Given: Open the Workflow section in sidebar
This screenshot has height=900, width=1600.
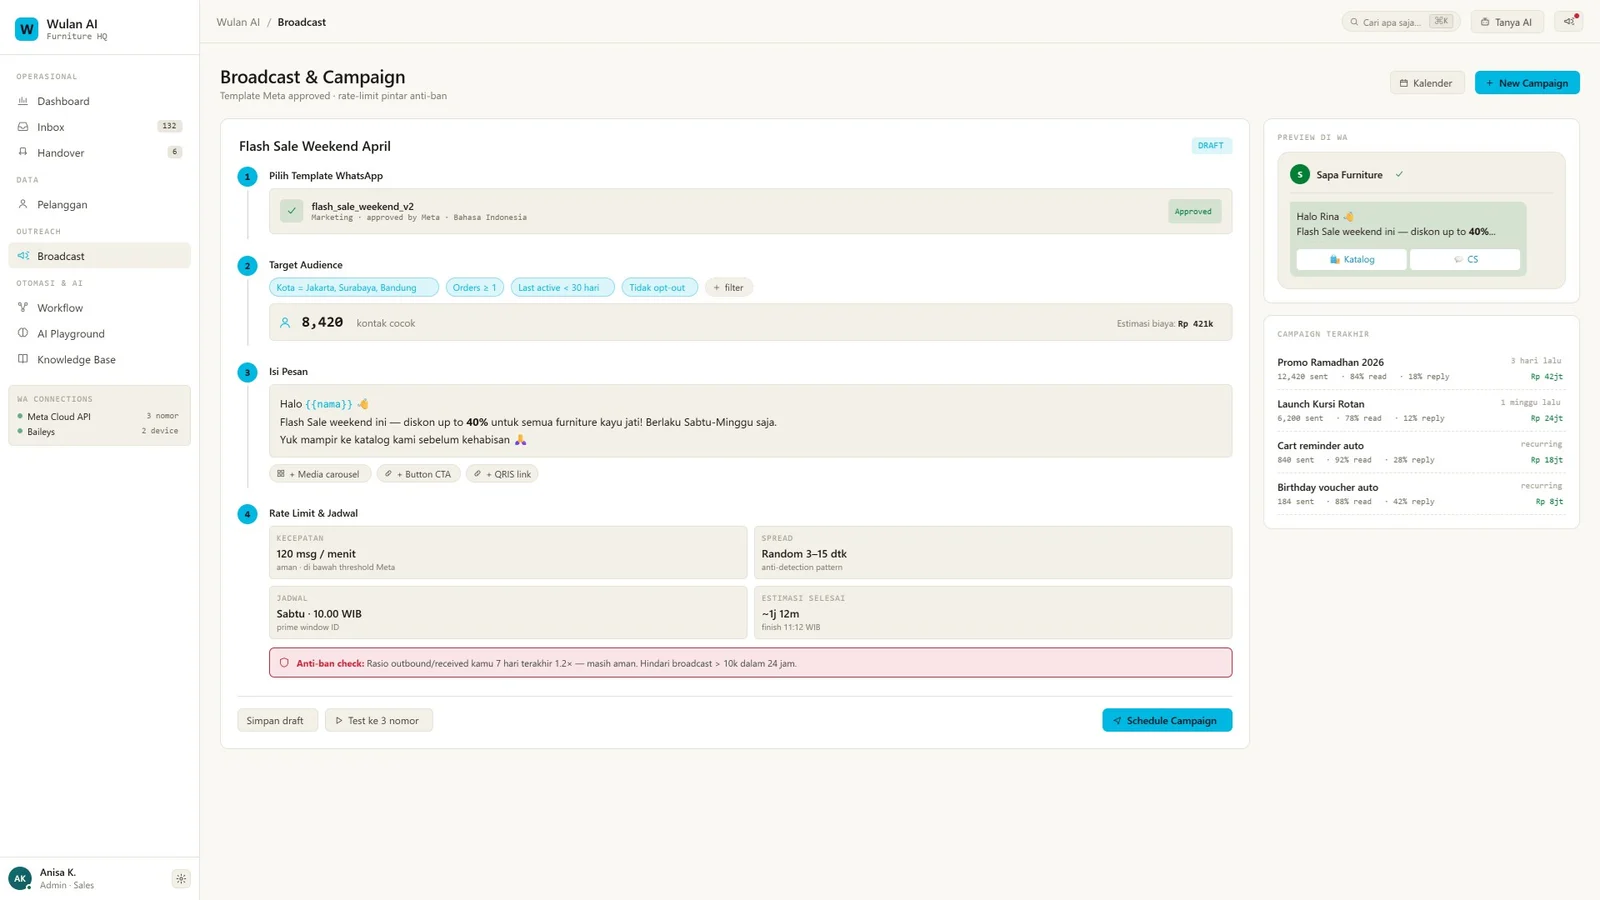Looking at the screenshot, I should [60, 307].
